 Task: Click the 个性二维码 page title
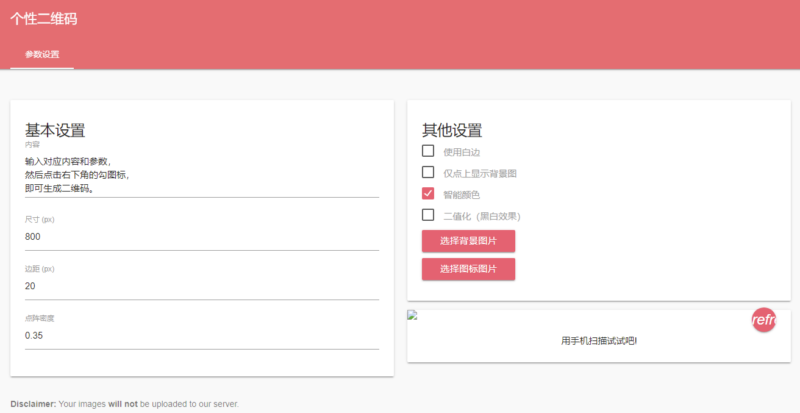[44, 19]
